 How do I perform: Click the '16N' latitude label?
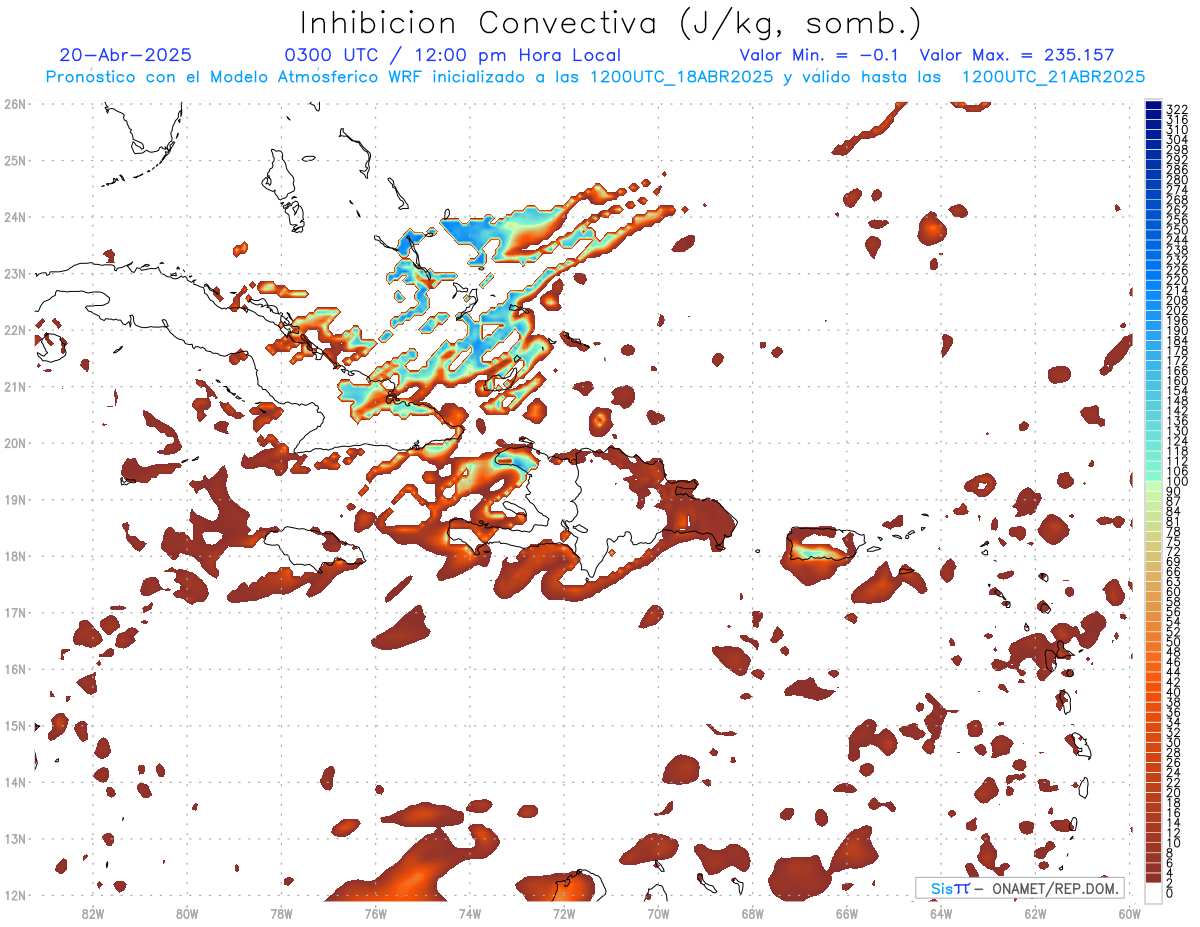click(x=15, y=669)
